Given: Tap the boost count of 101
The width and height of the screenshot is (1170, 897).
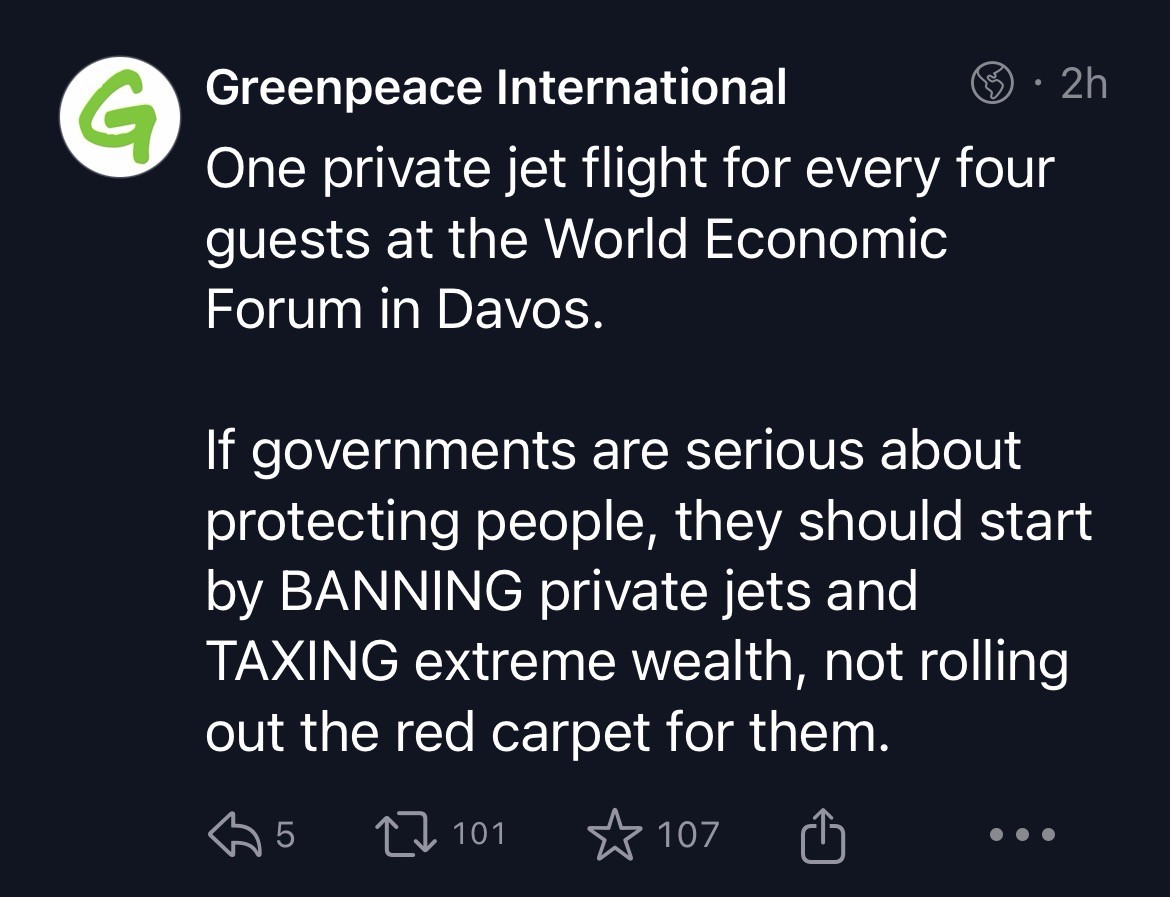Looking at the screenshot, I should (x=480, y=834).
